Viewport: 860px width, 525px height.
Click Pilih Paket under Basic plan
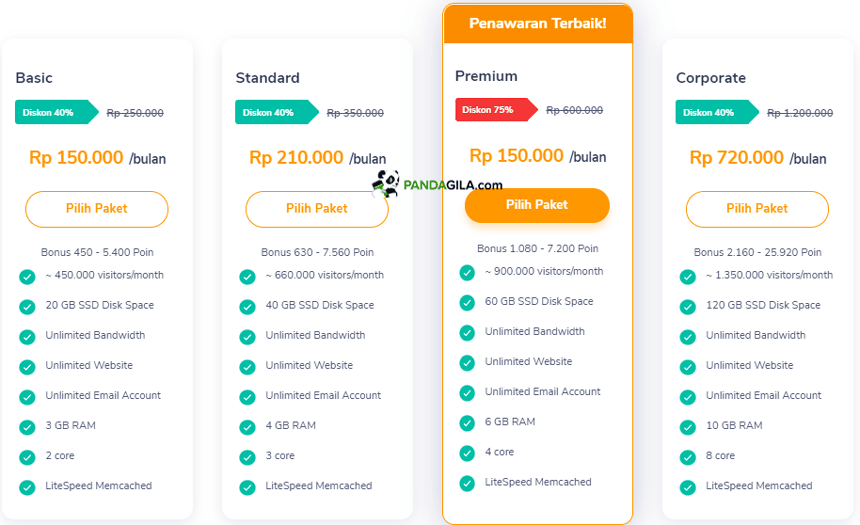coord(97,209)
